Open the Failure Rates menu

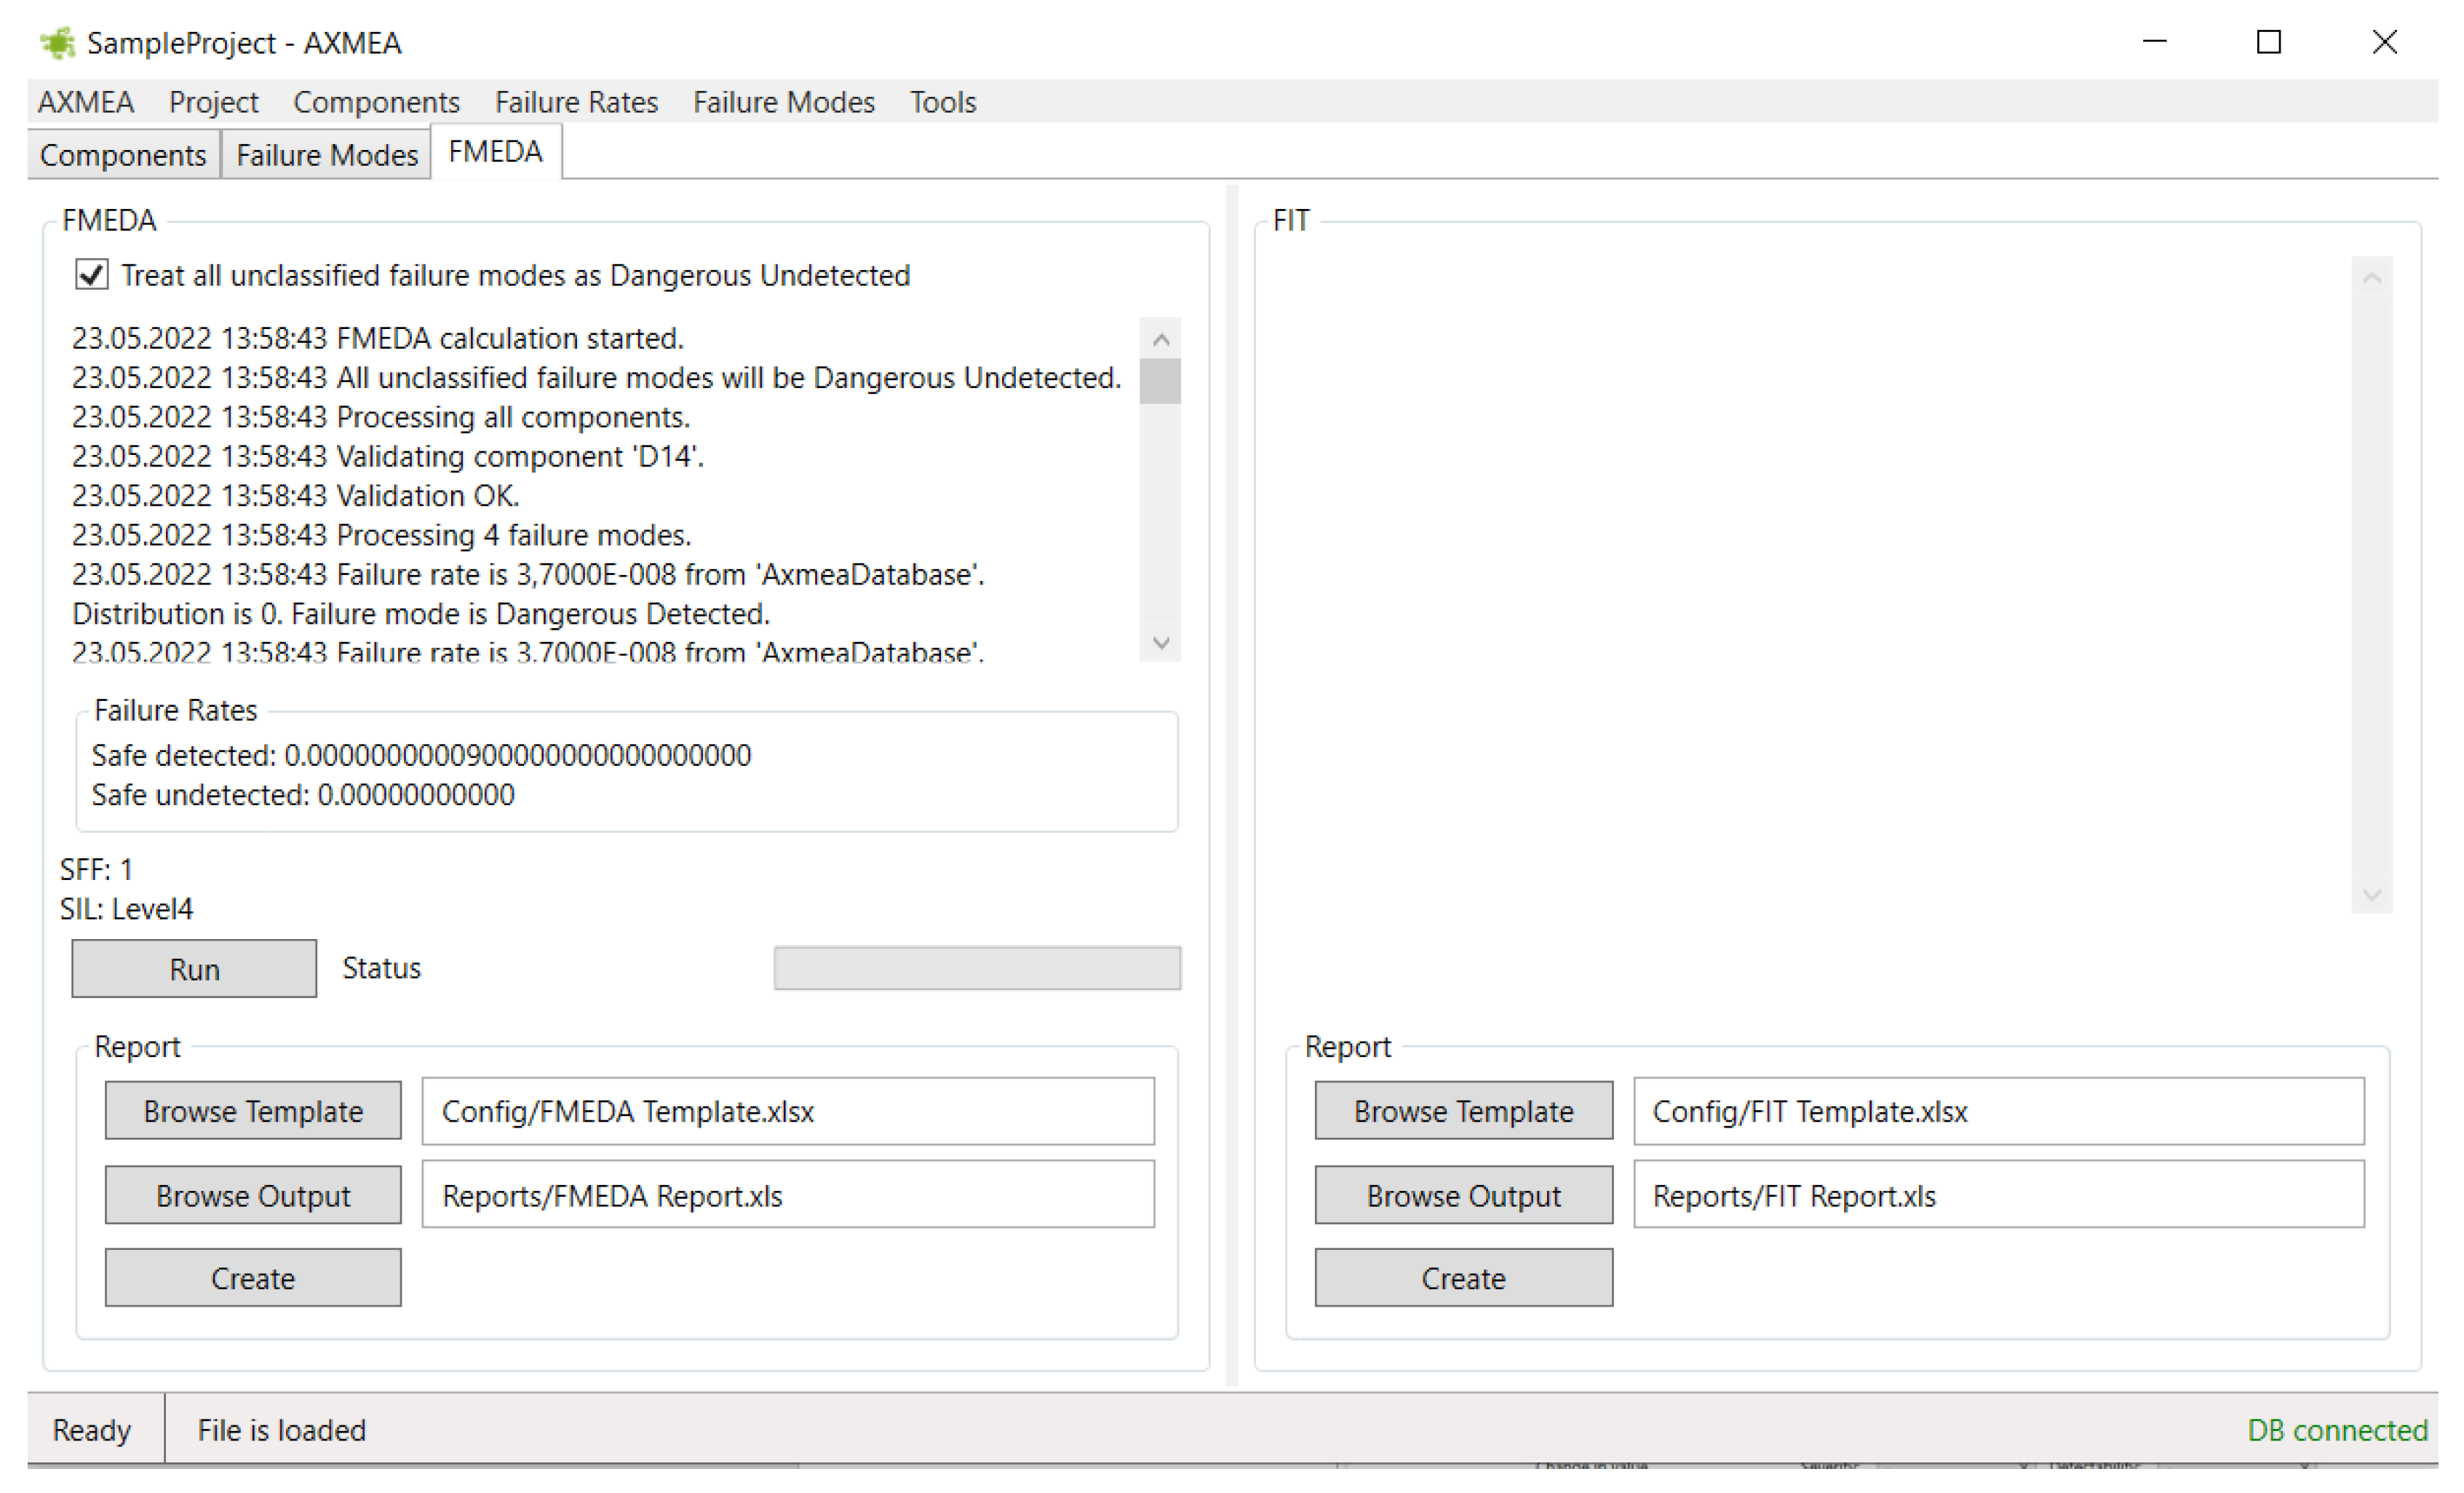pos(576,102)
